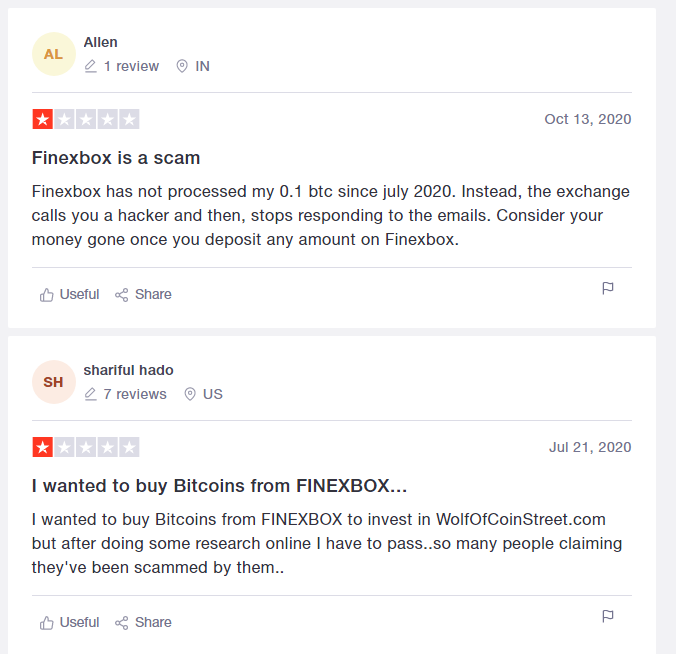
Task: Click thumbs-up icon on Allen's review
Action: [47, 295]
